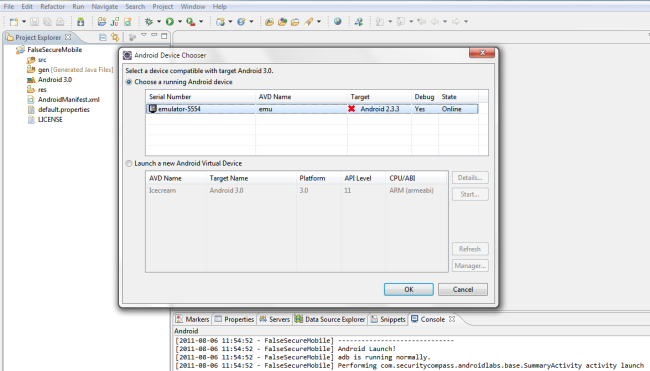Open dropdown arrow next to External Tools icon
The image size is (650, 371).
pyautogui.click(x=201, y=22)
